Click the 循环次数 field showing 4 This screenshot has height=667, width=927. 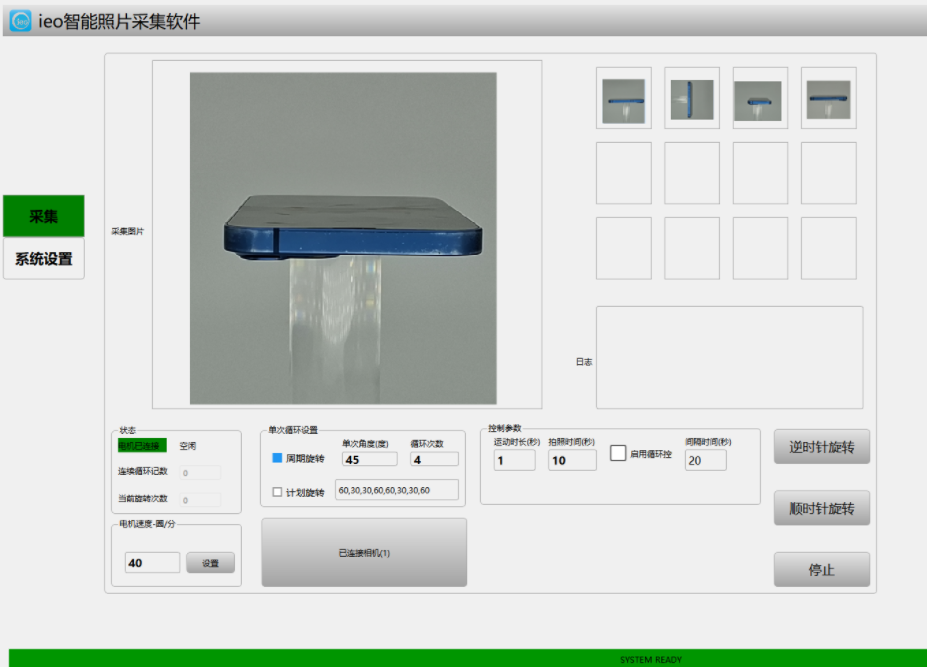coord(434,459)
